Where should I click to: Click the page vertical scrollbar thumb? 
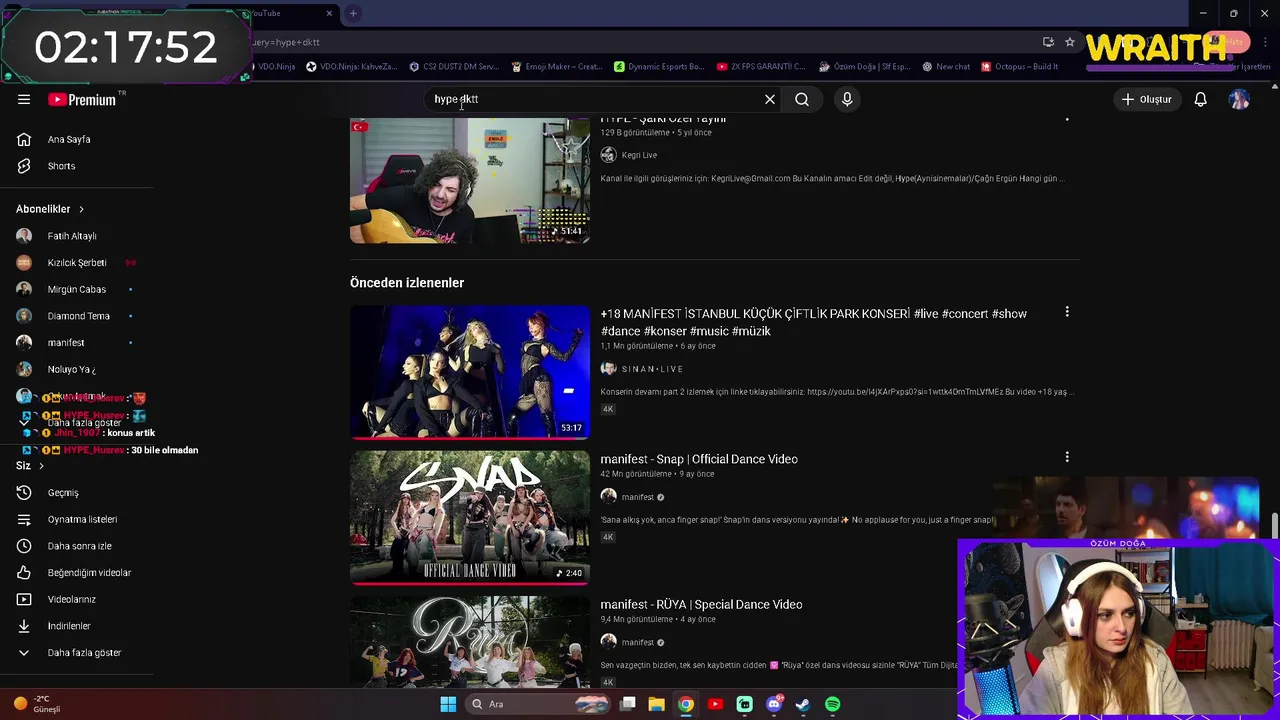pos(1274,525)
